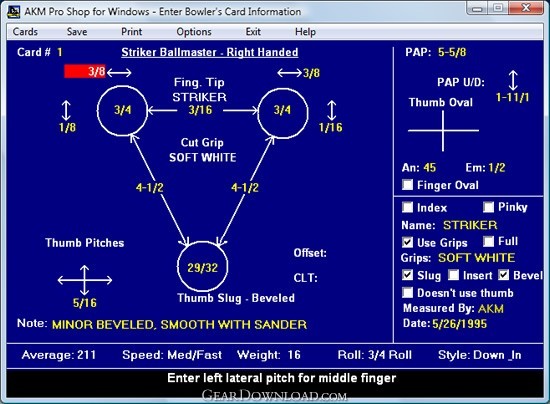This screenshot has height=404, width=550.
Task: Click the 1/16 forward pitch value
Action: (330, 127)
